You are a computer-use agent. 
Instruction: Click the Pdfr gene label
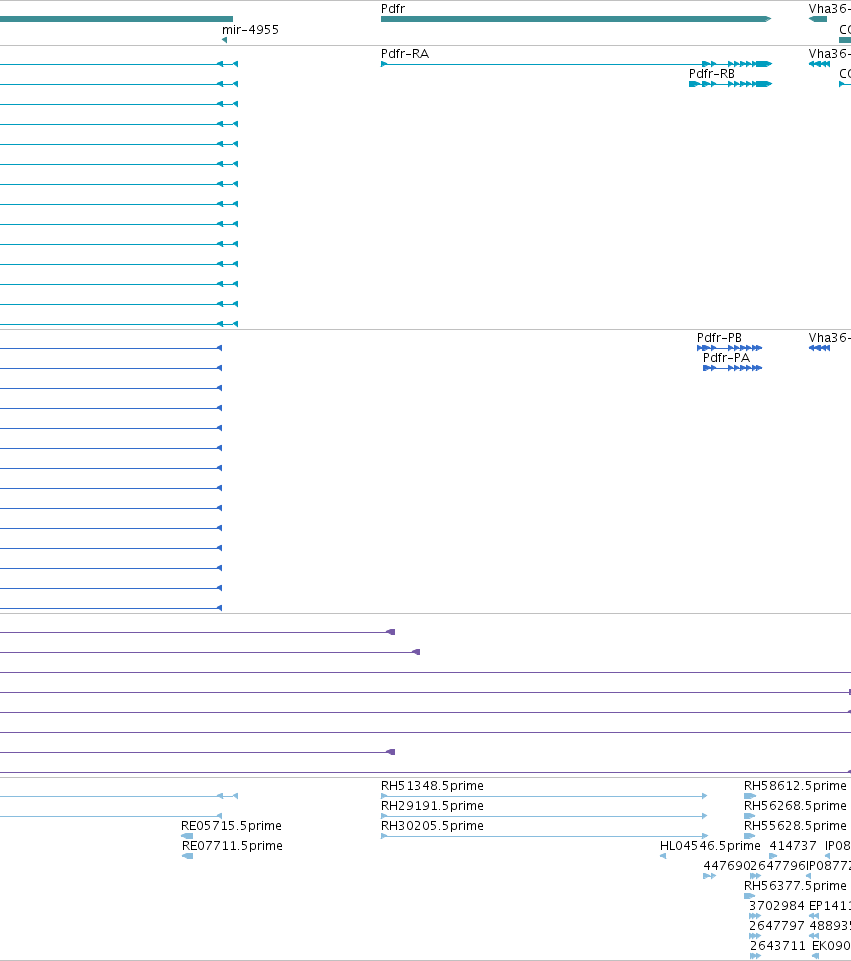click(393, 9)
